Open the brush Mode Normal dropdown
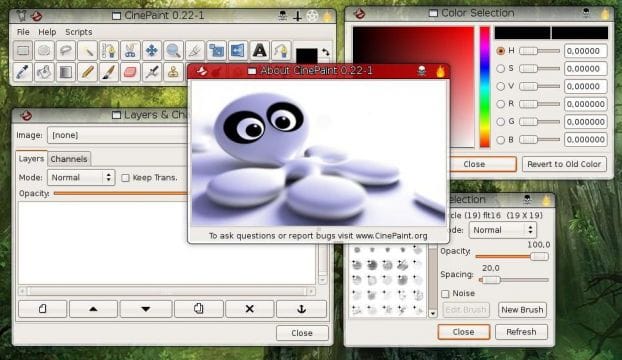 [502, 230]
